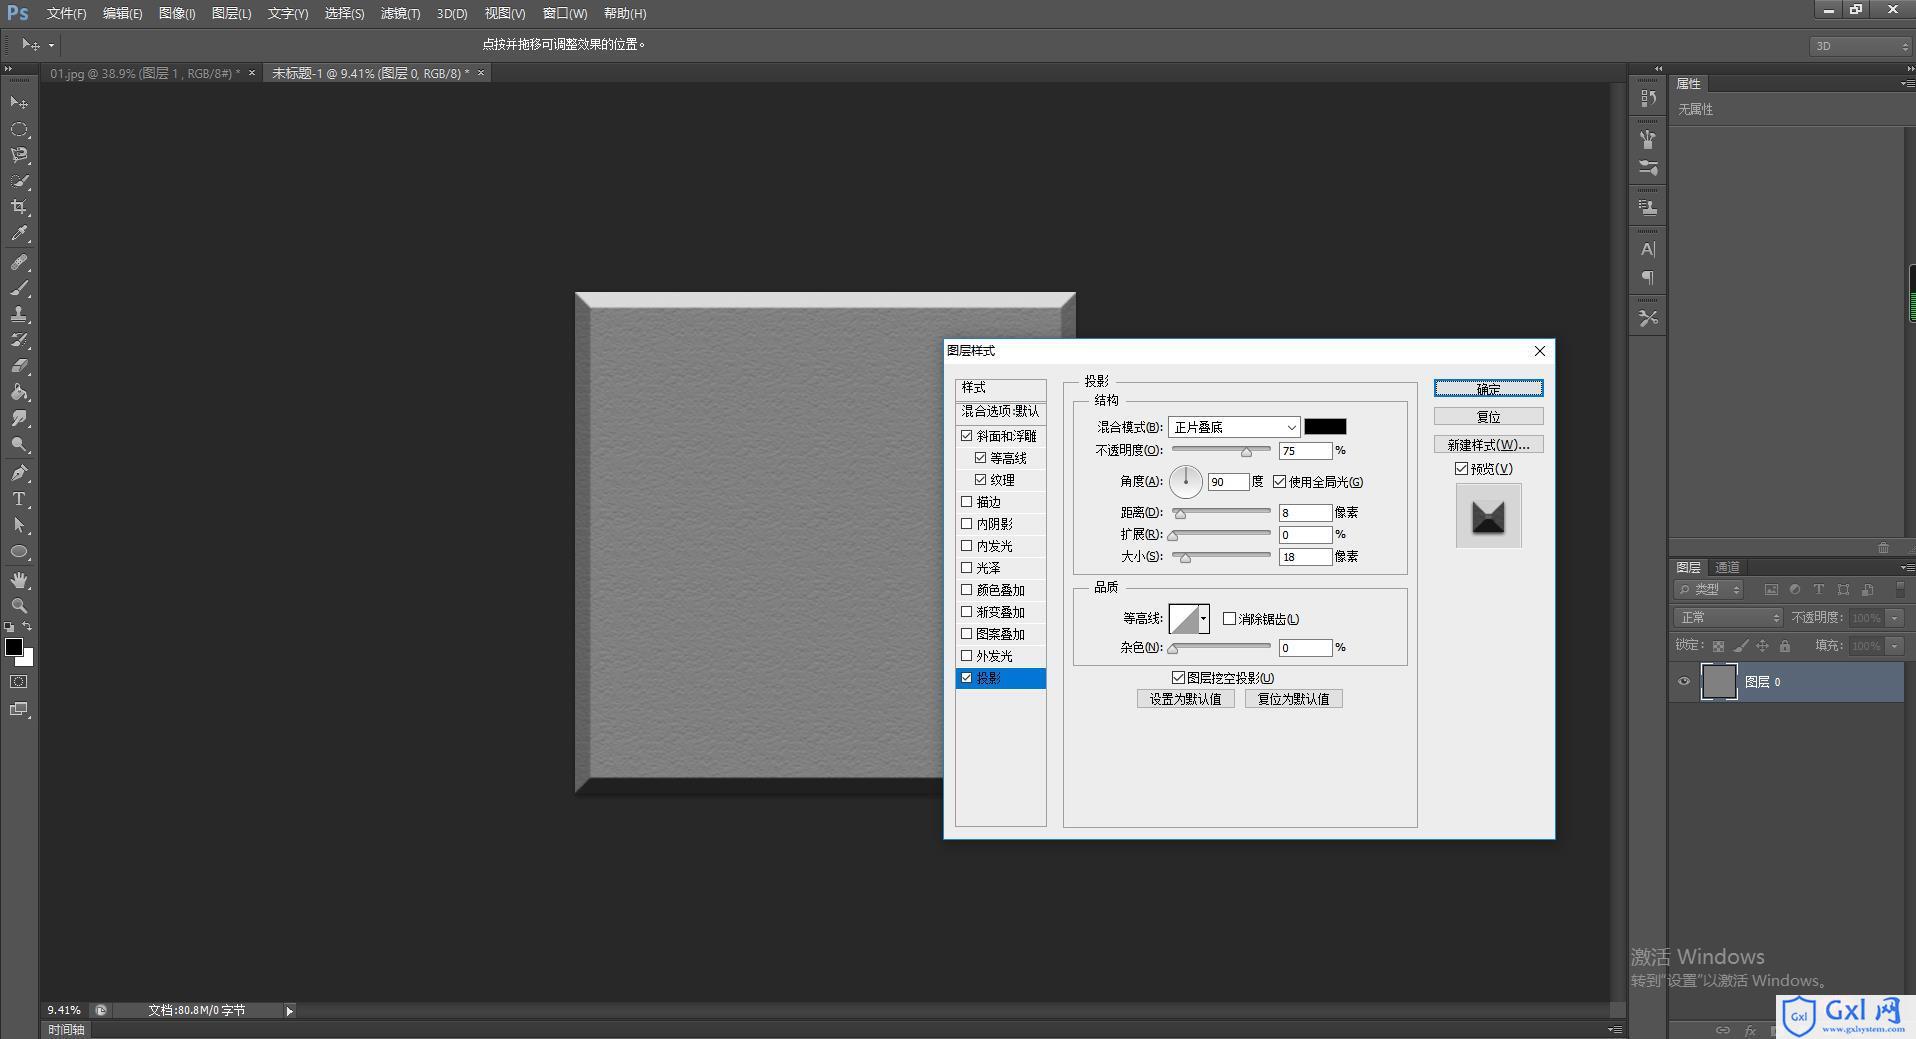Uncheck the Contour (等高线) sub-option

[x=981, y=458]
